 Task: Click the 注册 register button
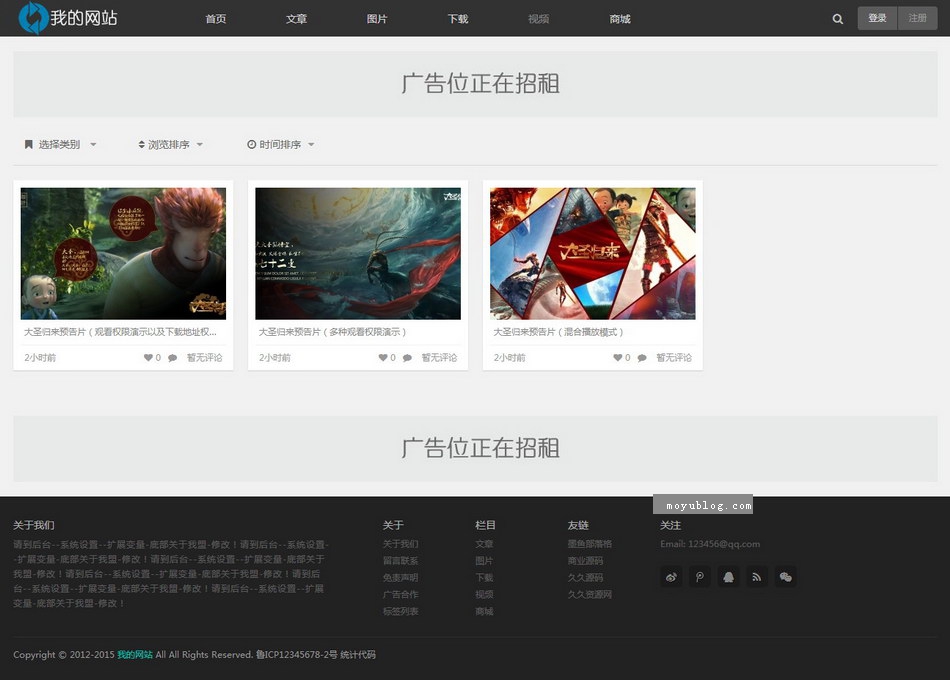click(x=917, y=18)
